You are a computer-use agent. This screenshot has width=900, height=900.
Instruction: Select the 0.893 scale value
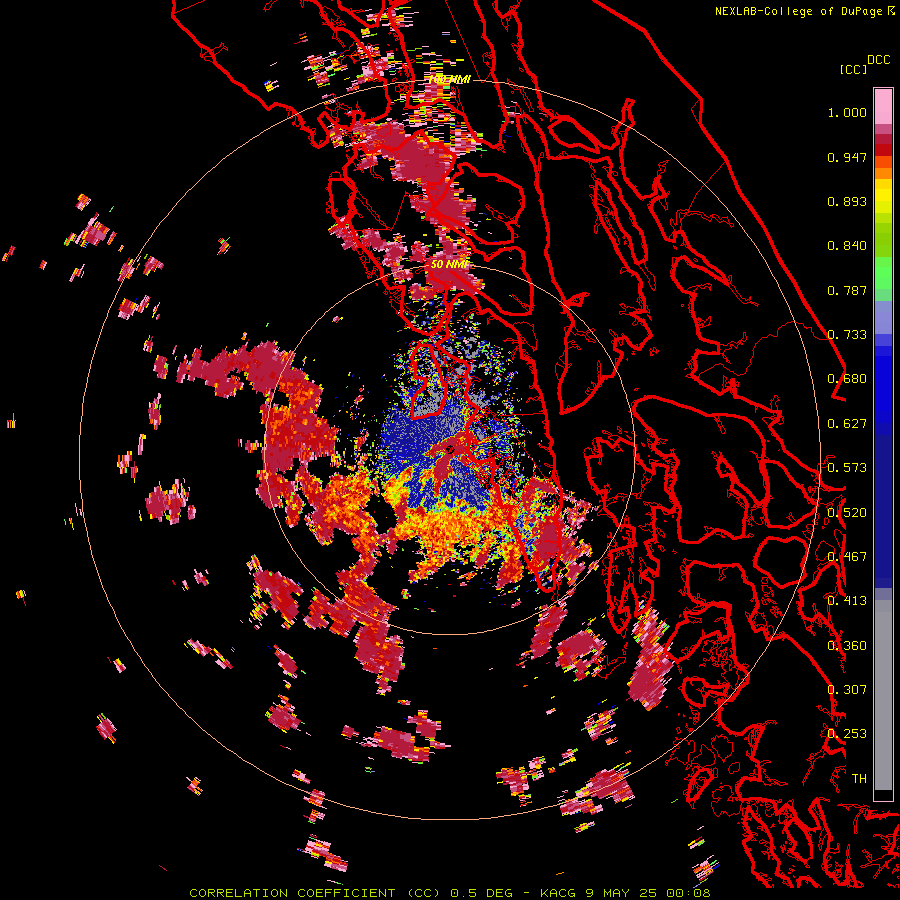coord(847,201)
